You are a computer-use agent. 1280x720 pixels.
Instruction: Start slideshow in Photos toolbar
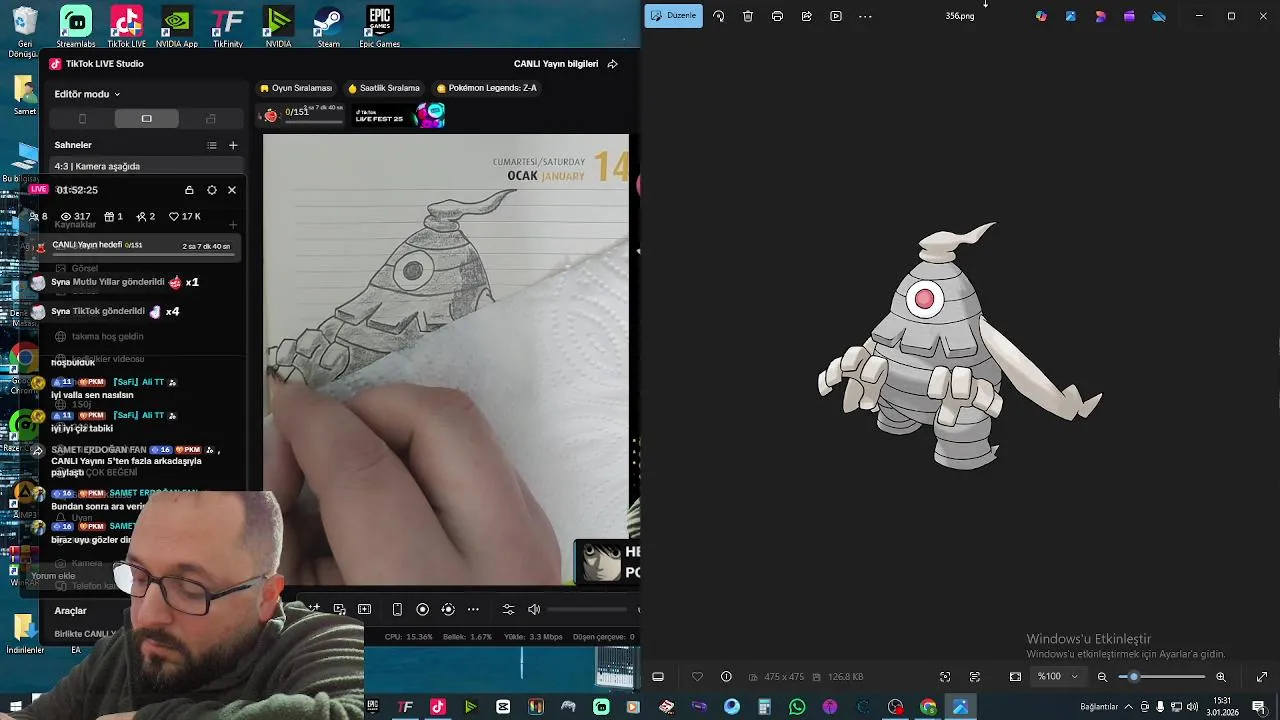pyautogui.click(x=836, y=16)
